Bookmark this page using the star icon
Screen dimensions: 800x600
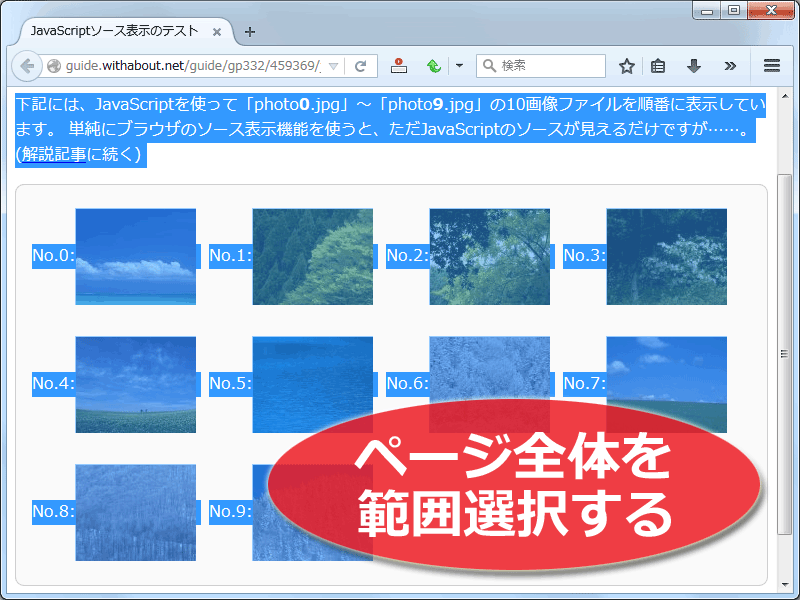pyautogui.click(x=626, y=66)
